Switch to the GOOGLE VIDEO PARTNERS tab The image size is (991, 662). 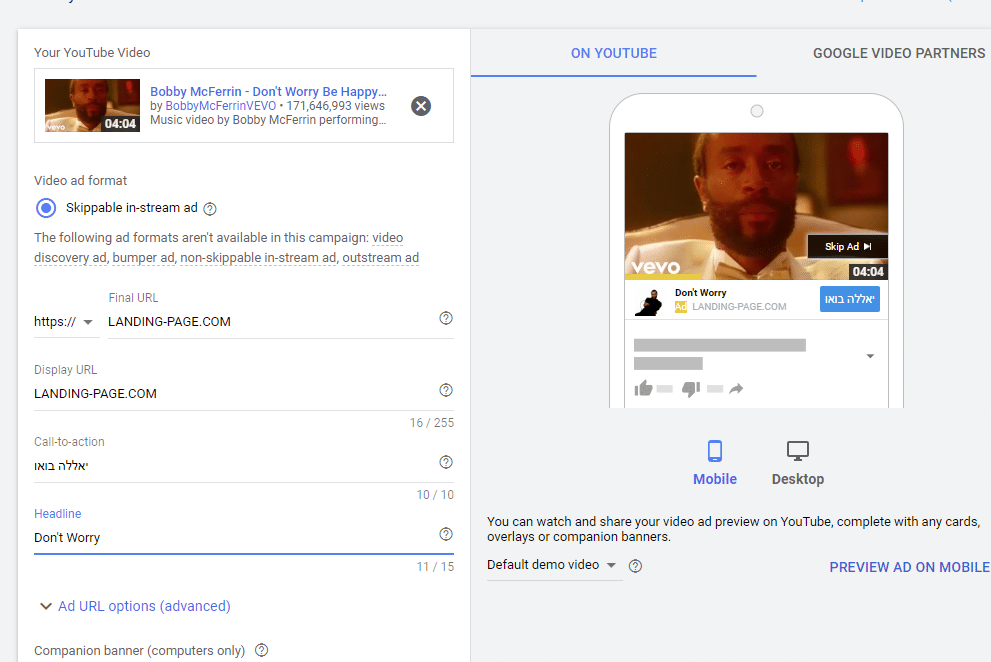[899, 53]
